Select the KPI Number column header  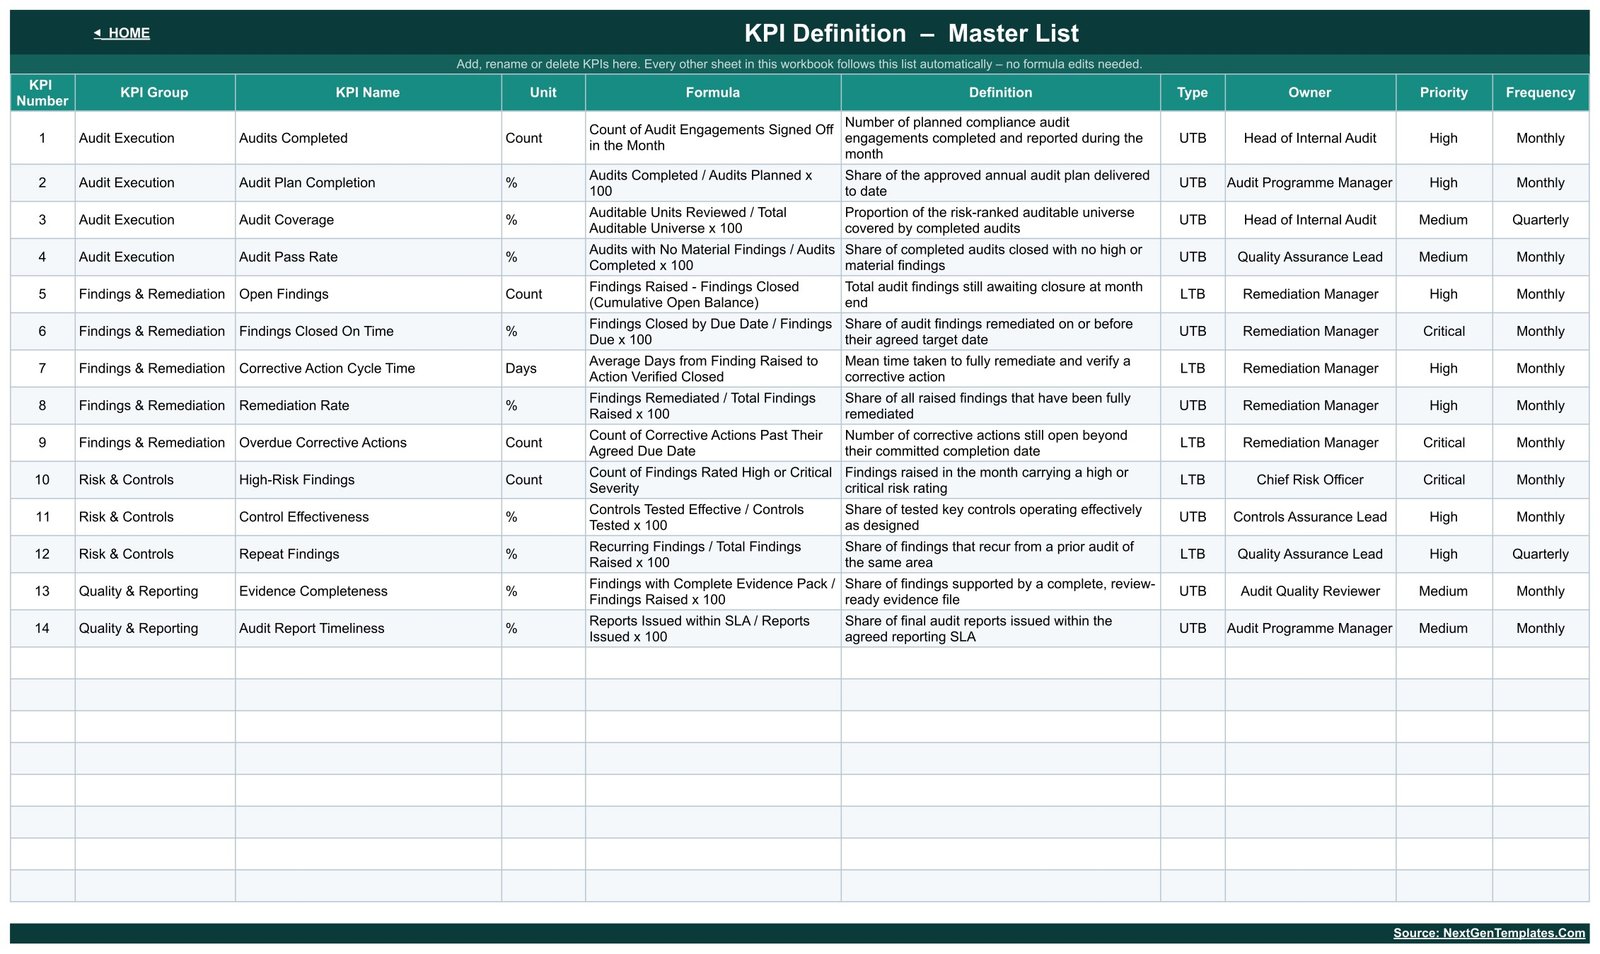pyautogui.click(x=42, y=92)
